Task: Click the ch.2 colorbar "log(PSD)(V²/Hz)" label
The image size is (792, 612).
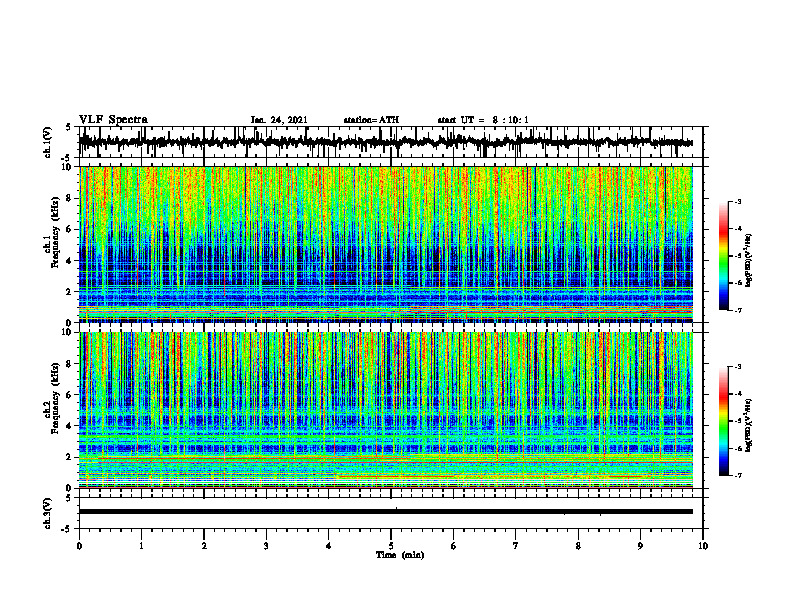Action: click(x=748, y=425)
